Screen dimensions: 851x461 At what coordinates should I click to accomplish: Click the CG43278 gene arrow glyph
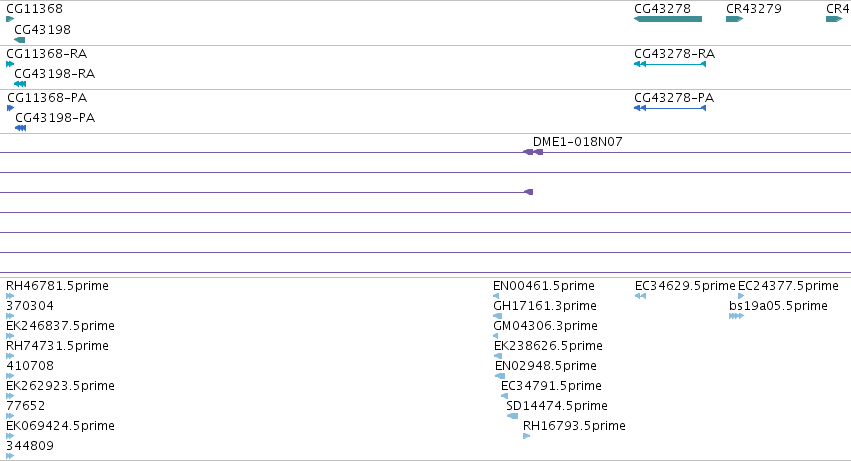[x=668, y=19]
